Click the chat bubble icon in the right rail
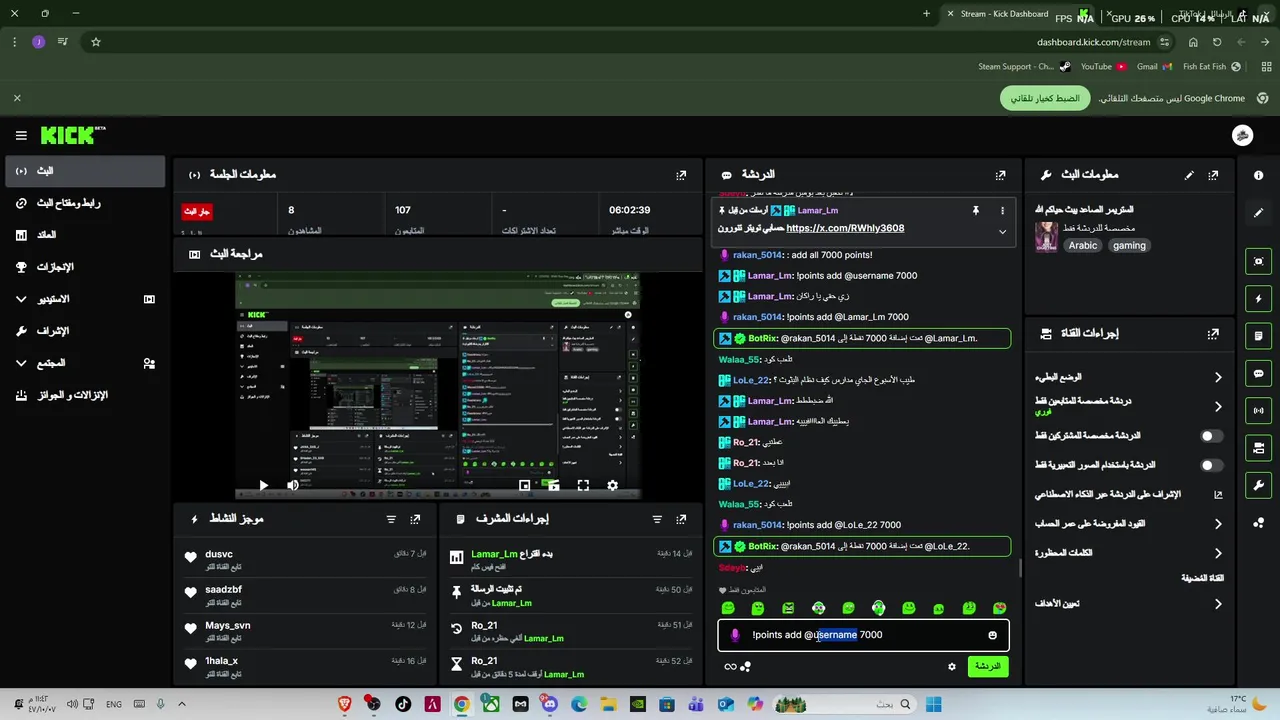 (1258, 373)
